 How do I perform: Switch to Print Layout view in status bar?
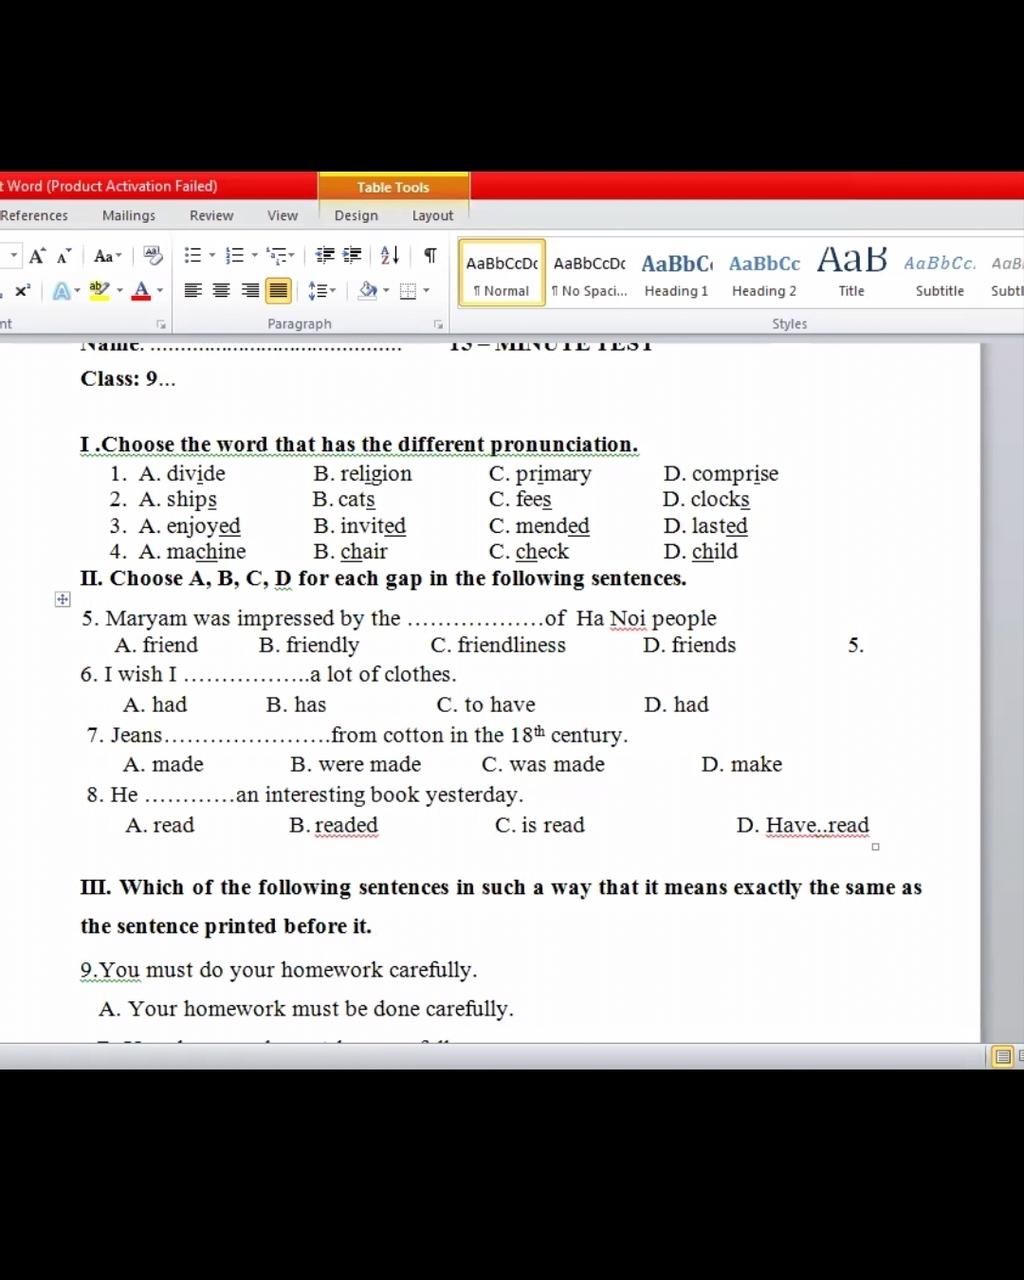(1002, 1057)
